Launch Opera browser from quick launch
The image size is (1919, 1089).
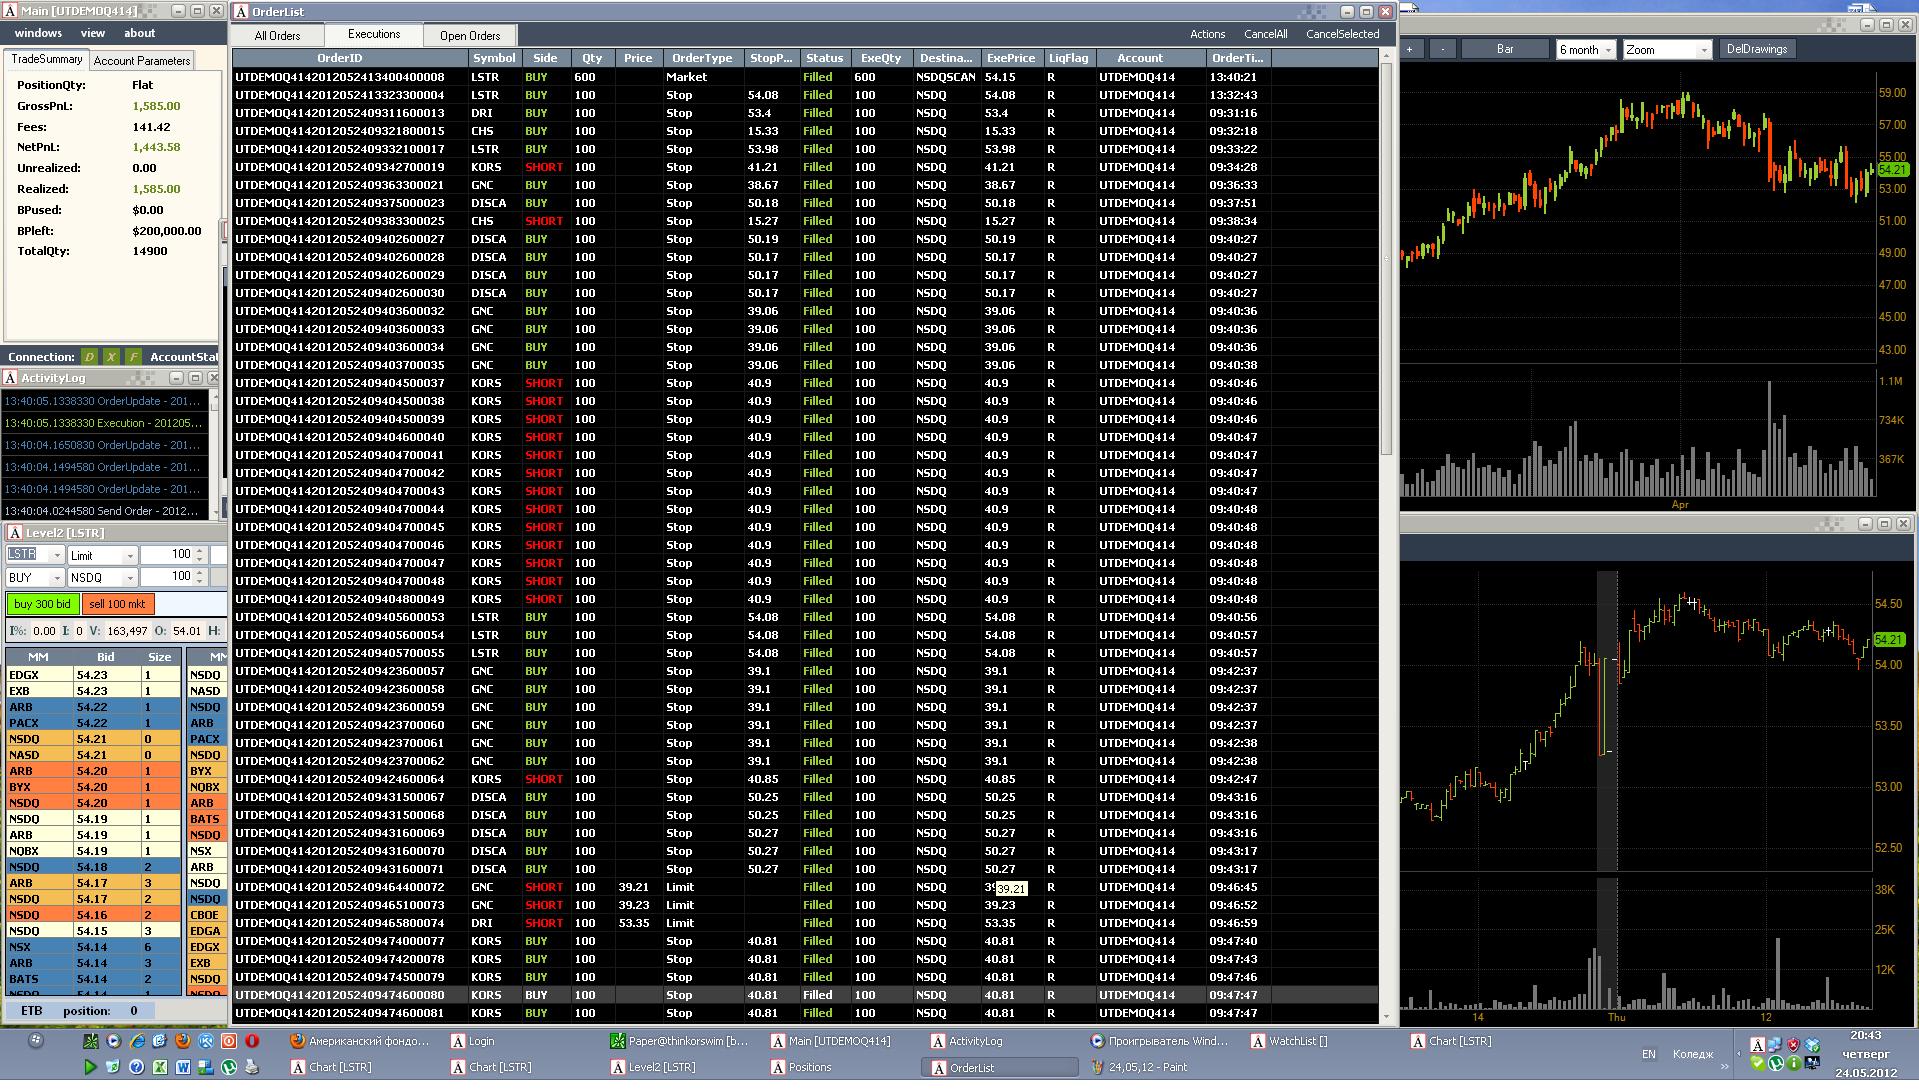pos(252,1041)
